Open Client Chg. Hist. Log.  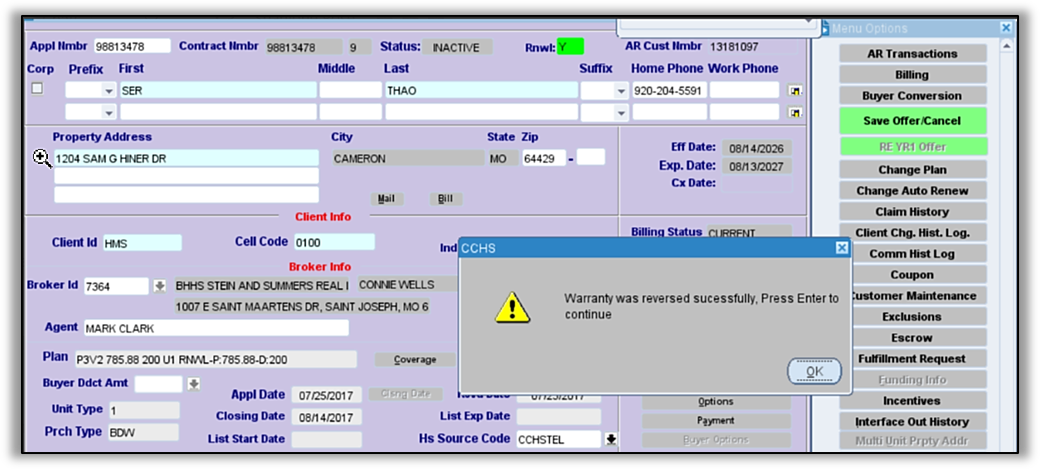click(912, 233)
